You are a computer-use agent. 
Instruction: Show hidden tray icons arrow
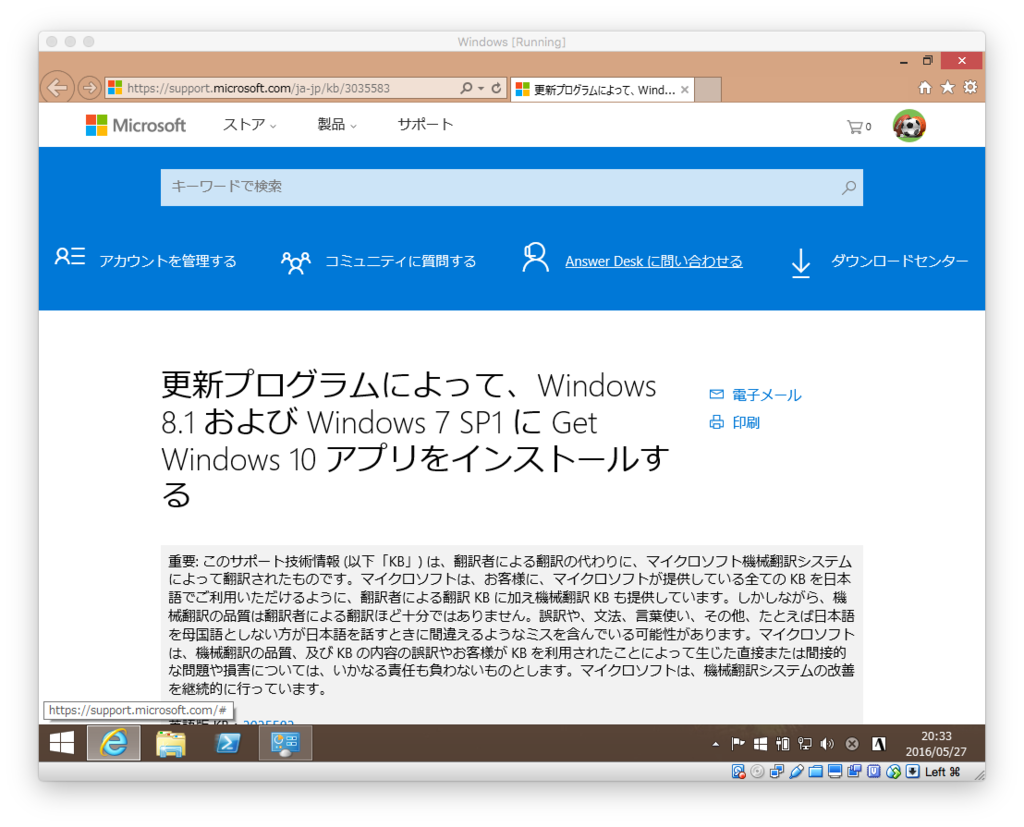pyautogui.click(x=716, y=743)
